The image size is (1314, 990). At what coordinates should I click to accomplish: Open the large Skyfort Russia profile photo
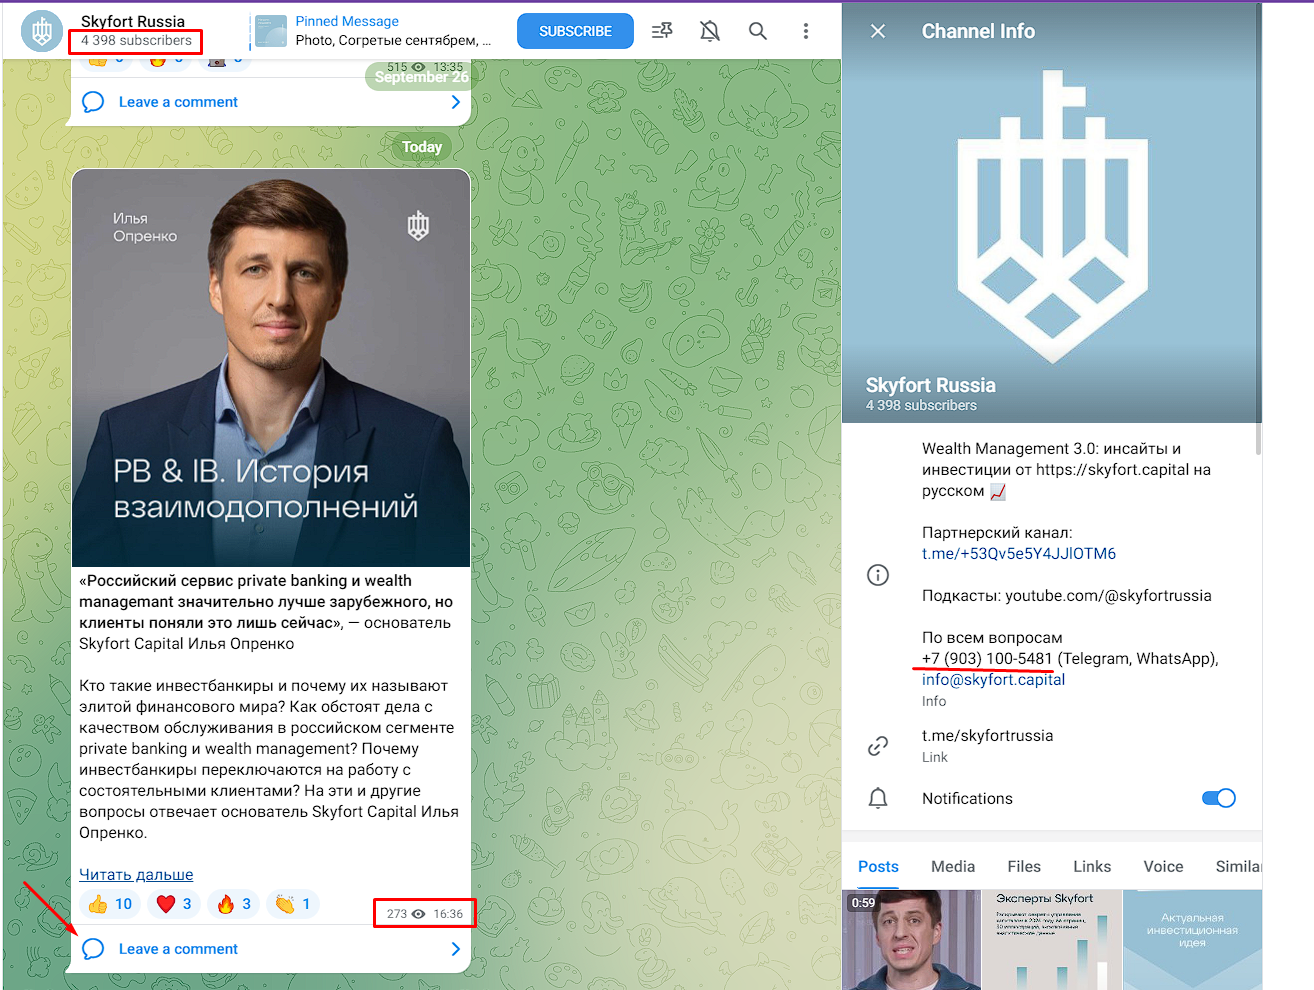click(x=1052, y=213)
